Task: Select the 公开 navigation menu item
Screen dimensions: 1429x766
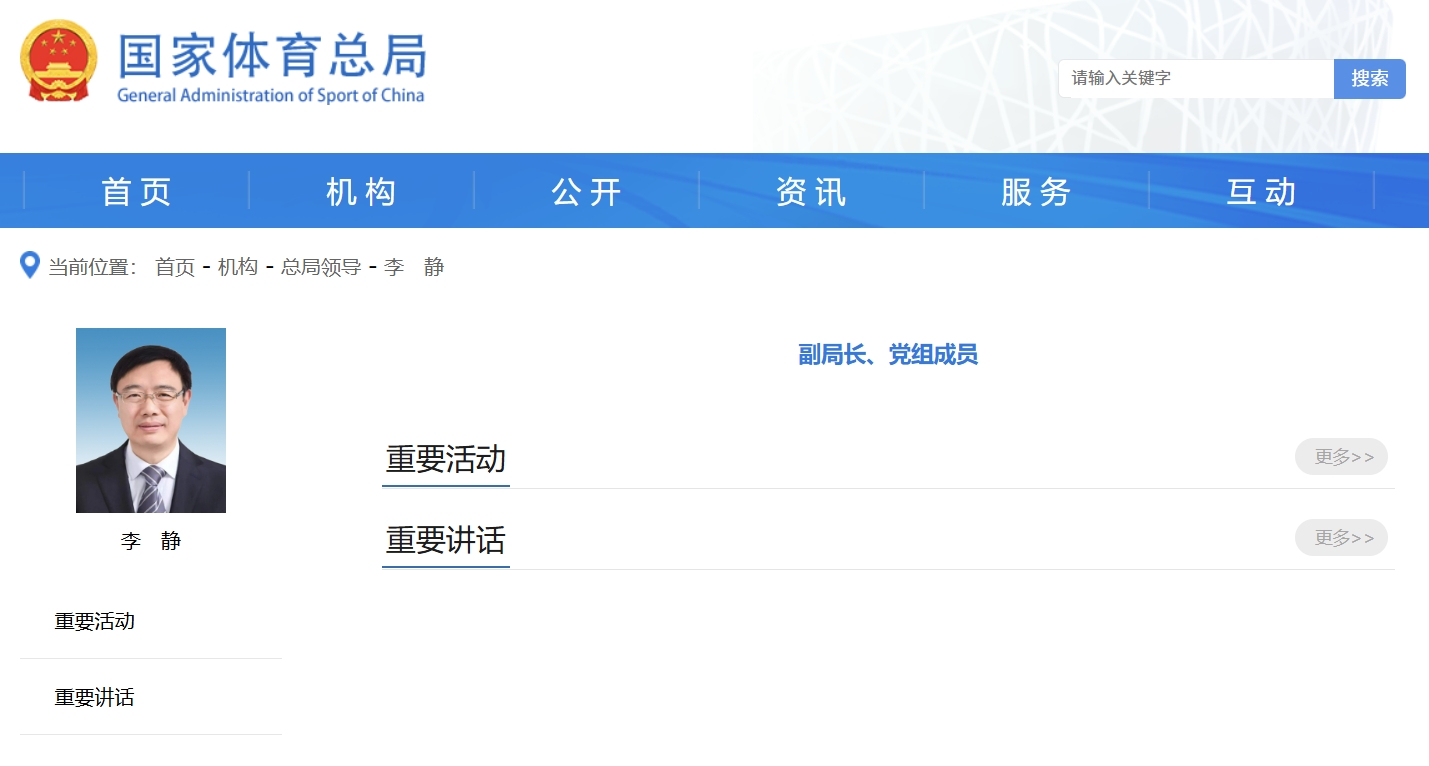Action: pyautogui.click(x=587, y=191)
